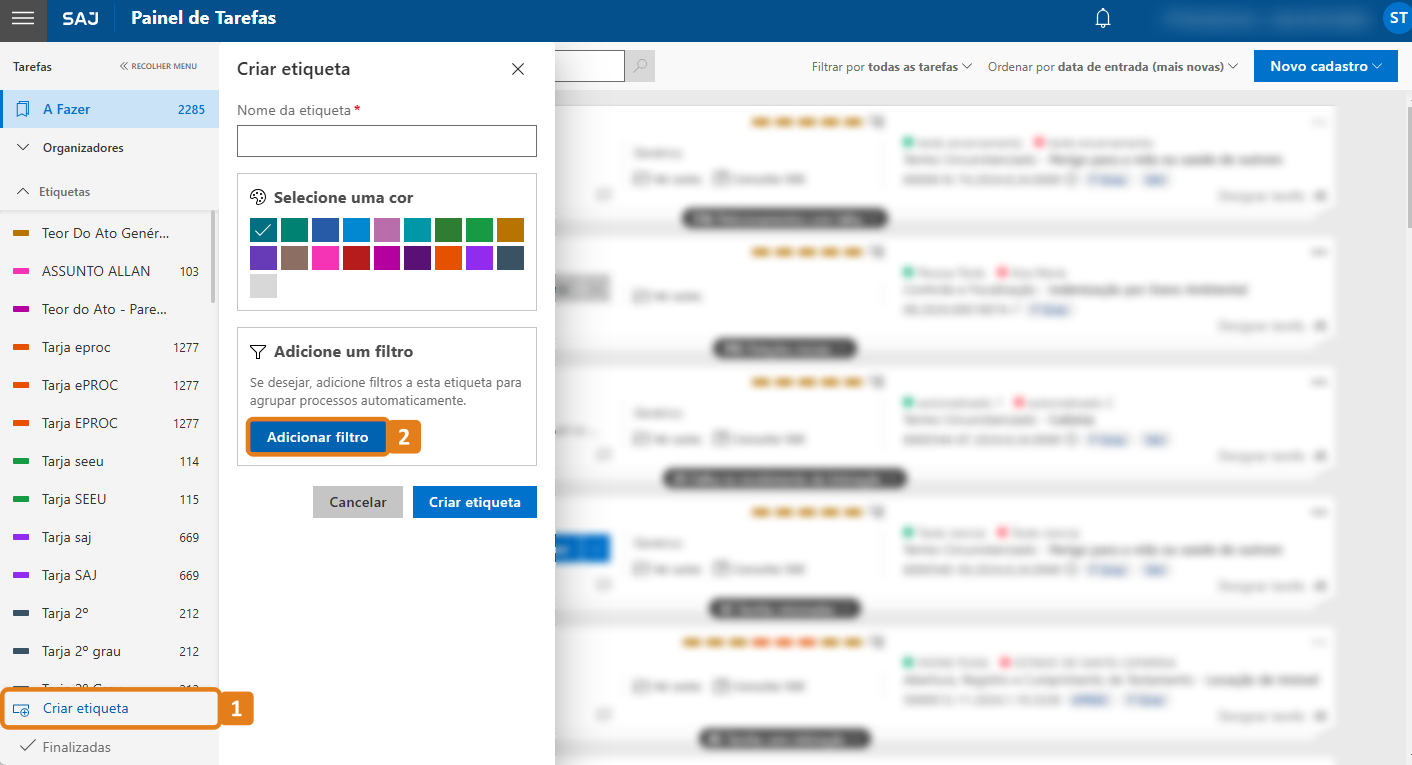This screenshot has height=765, width=1412.
Task: Click the blue Criar etiqueta submit button
Action: tap(474, 502)
